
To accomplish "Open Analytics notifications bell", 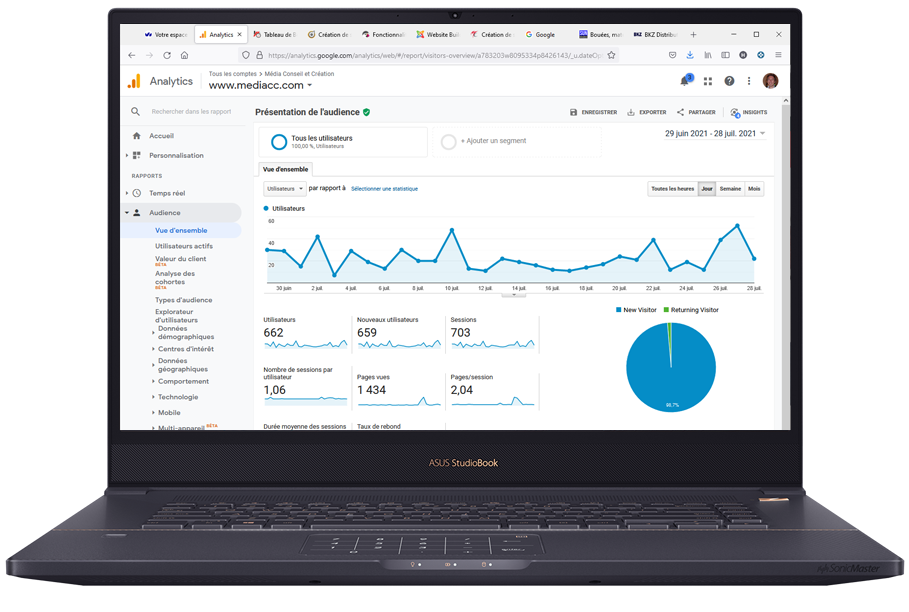I will click(x=684, y=80).
